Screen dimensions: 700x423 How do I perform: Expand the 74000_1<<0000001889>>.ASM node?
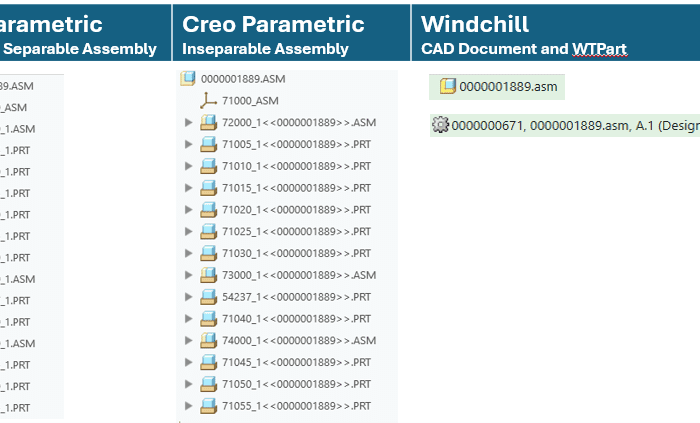click(188, 341)
